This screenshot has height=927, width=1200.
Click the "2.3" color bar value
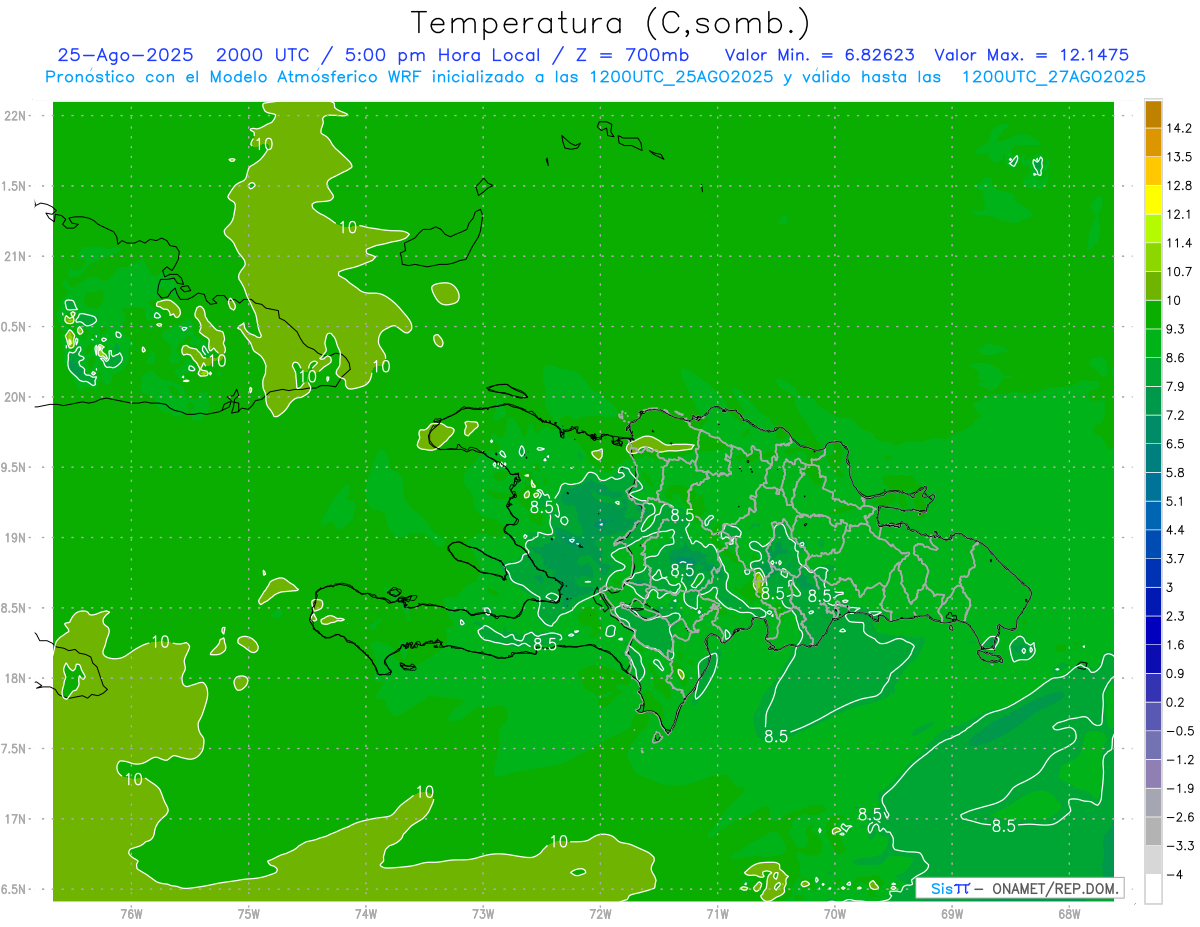click(x=1176, y=616)
